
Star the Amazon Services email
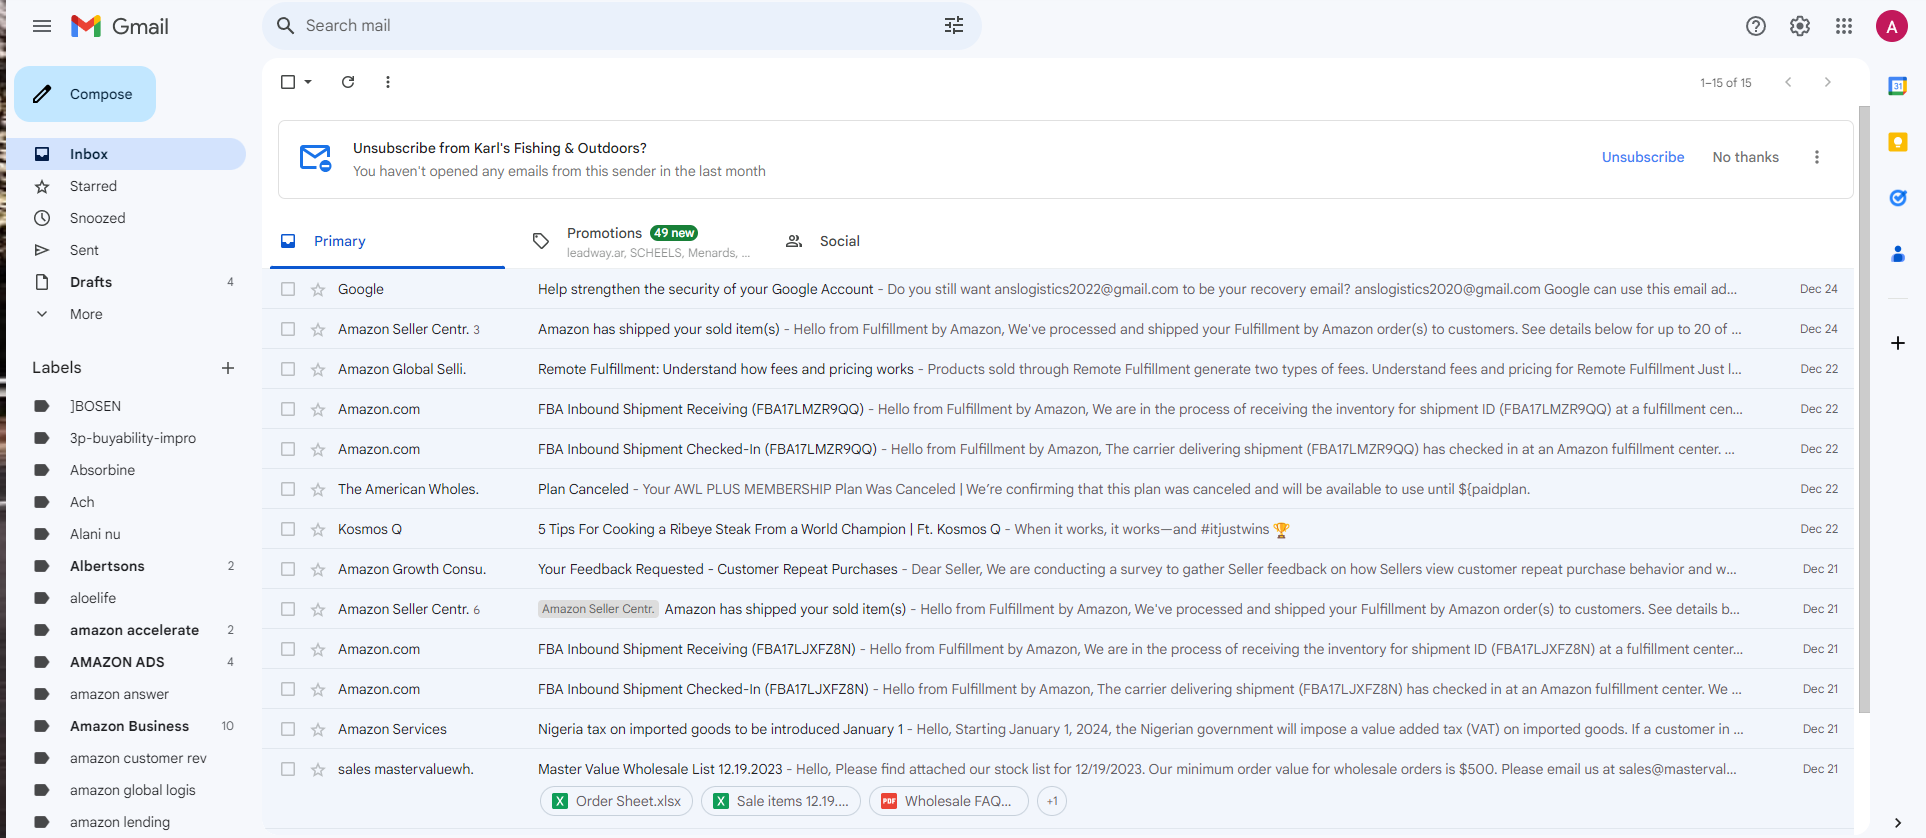pos(318,729)
